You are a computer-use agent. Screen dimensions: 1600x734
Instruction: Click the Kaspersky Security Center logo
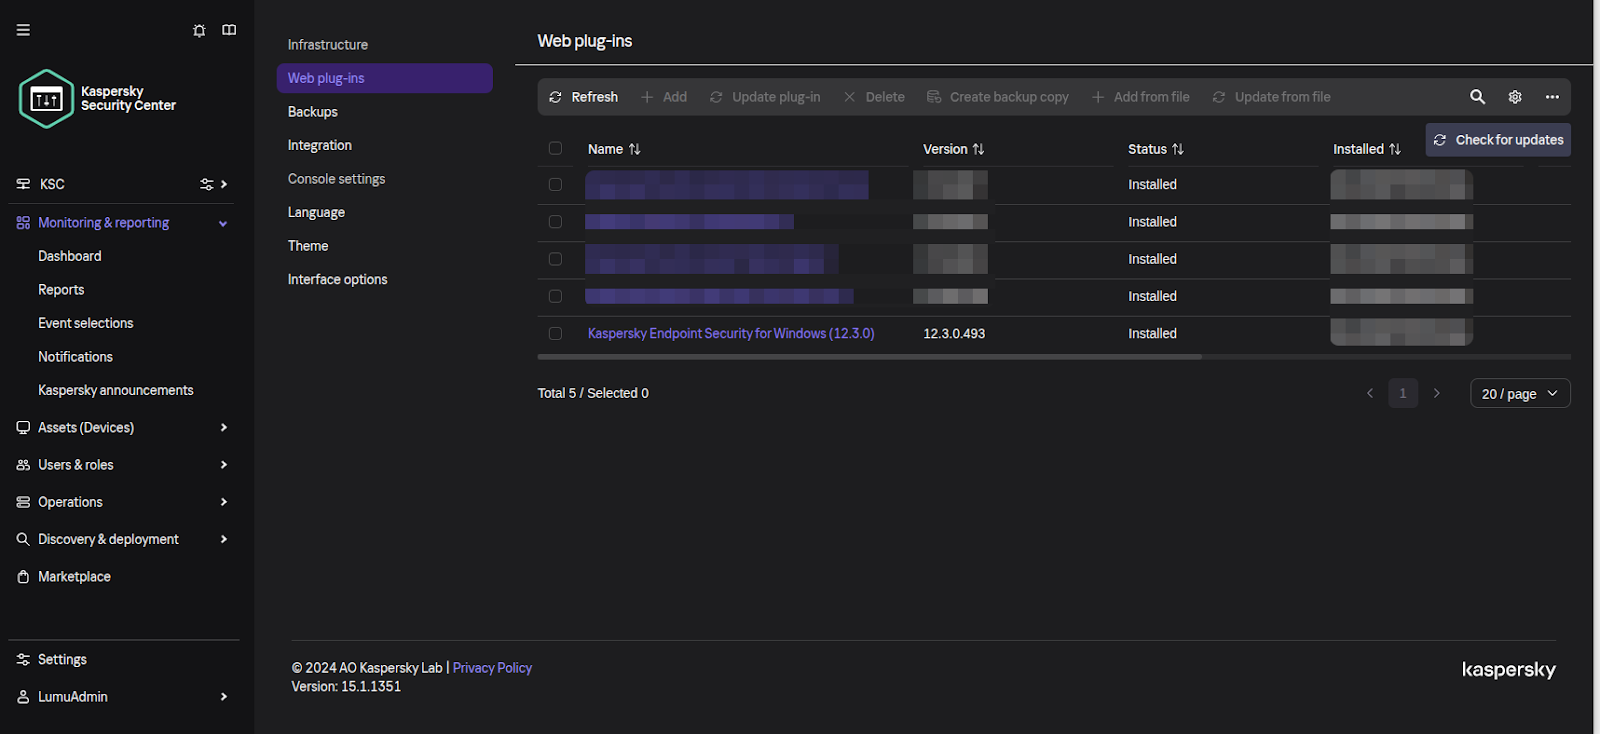tap(47, 99)
